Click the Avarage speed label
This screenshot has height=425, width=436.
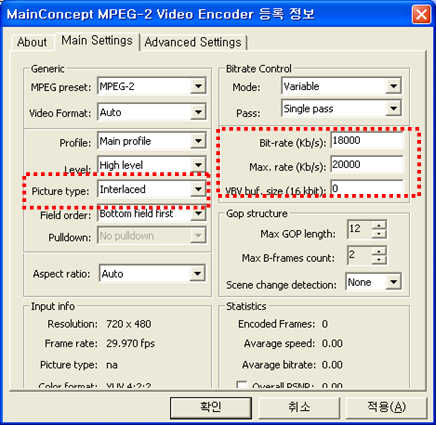tap(279, 343)
